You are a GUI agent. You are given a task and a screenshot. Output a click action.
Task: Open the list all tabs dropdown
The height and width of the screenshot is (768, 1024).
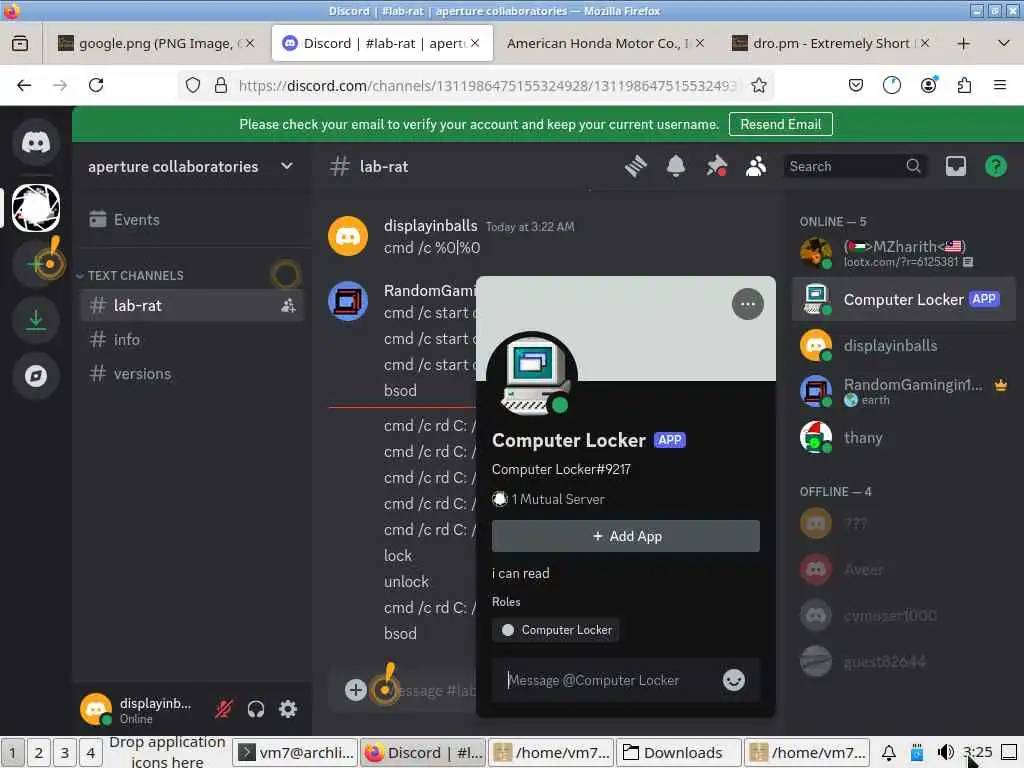tap(1004, 43)
